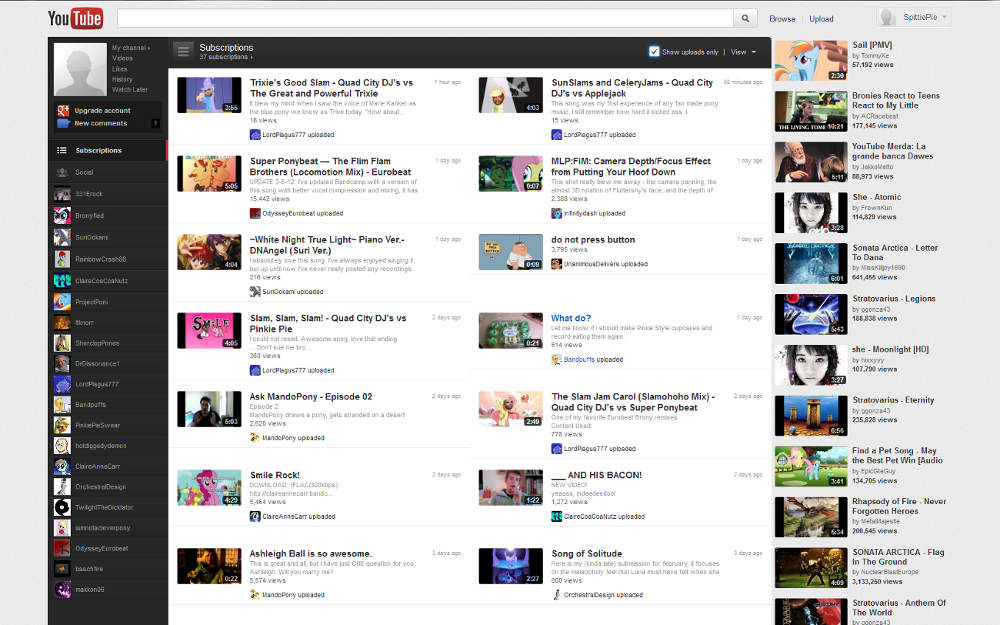Screen dimensions: 1000x625
Task: Open Ashleigh Ball is so awesome title
Action: (311, 554)
